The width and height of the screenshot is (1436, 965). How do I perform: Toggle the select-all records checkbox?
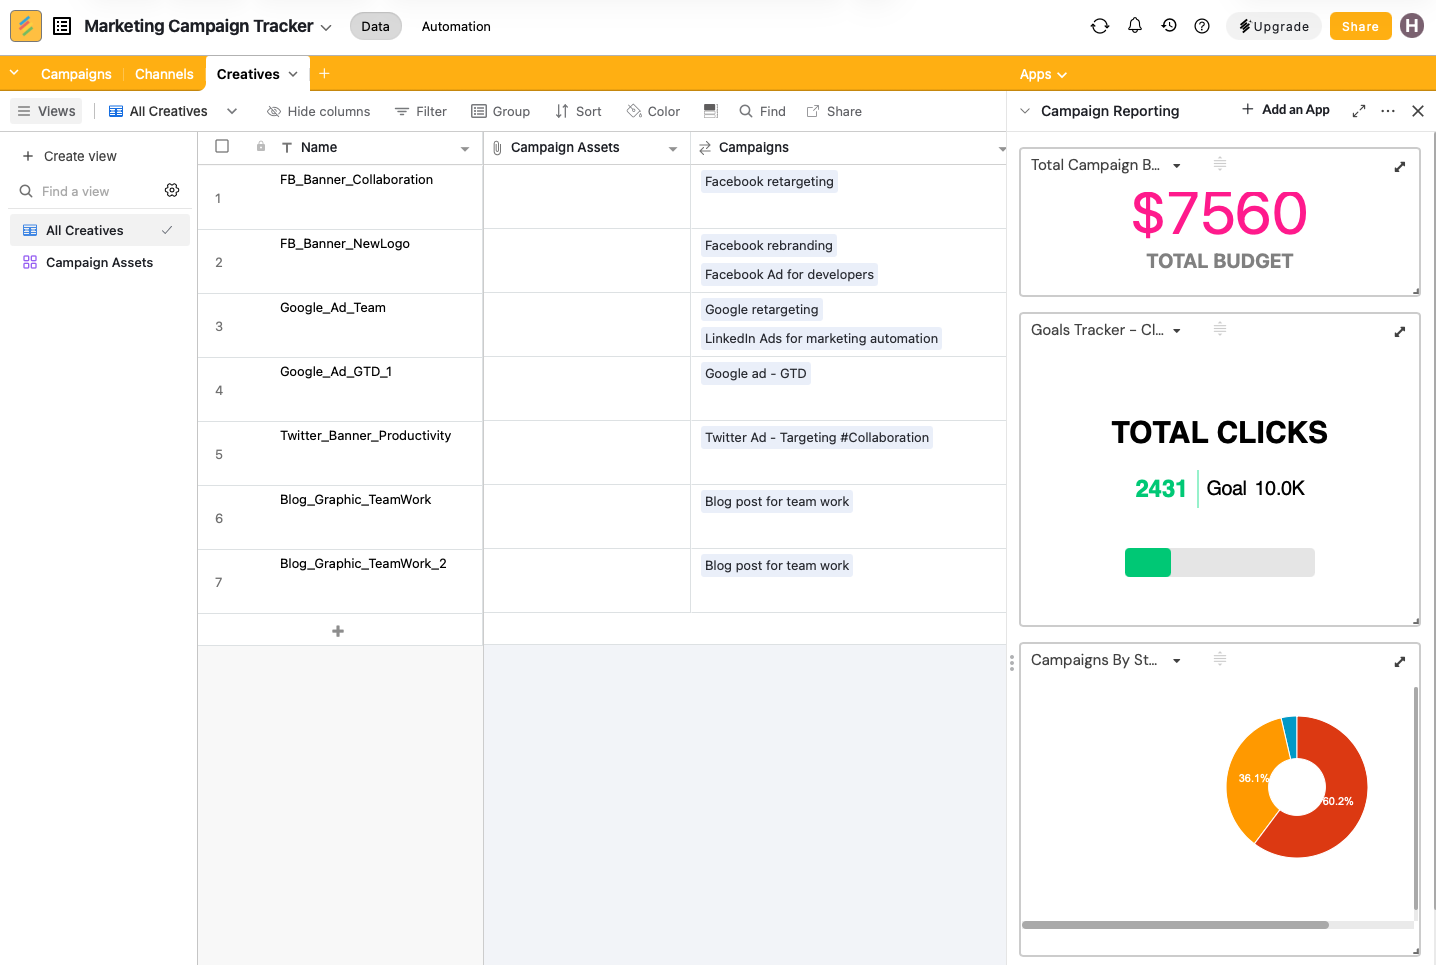222,146
